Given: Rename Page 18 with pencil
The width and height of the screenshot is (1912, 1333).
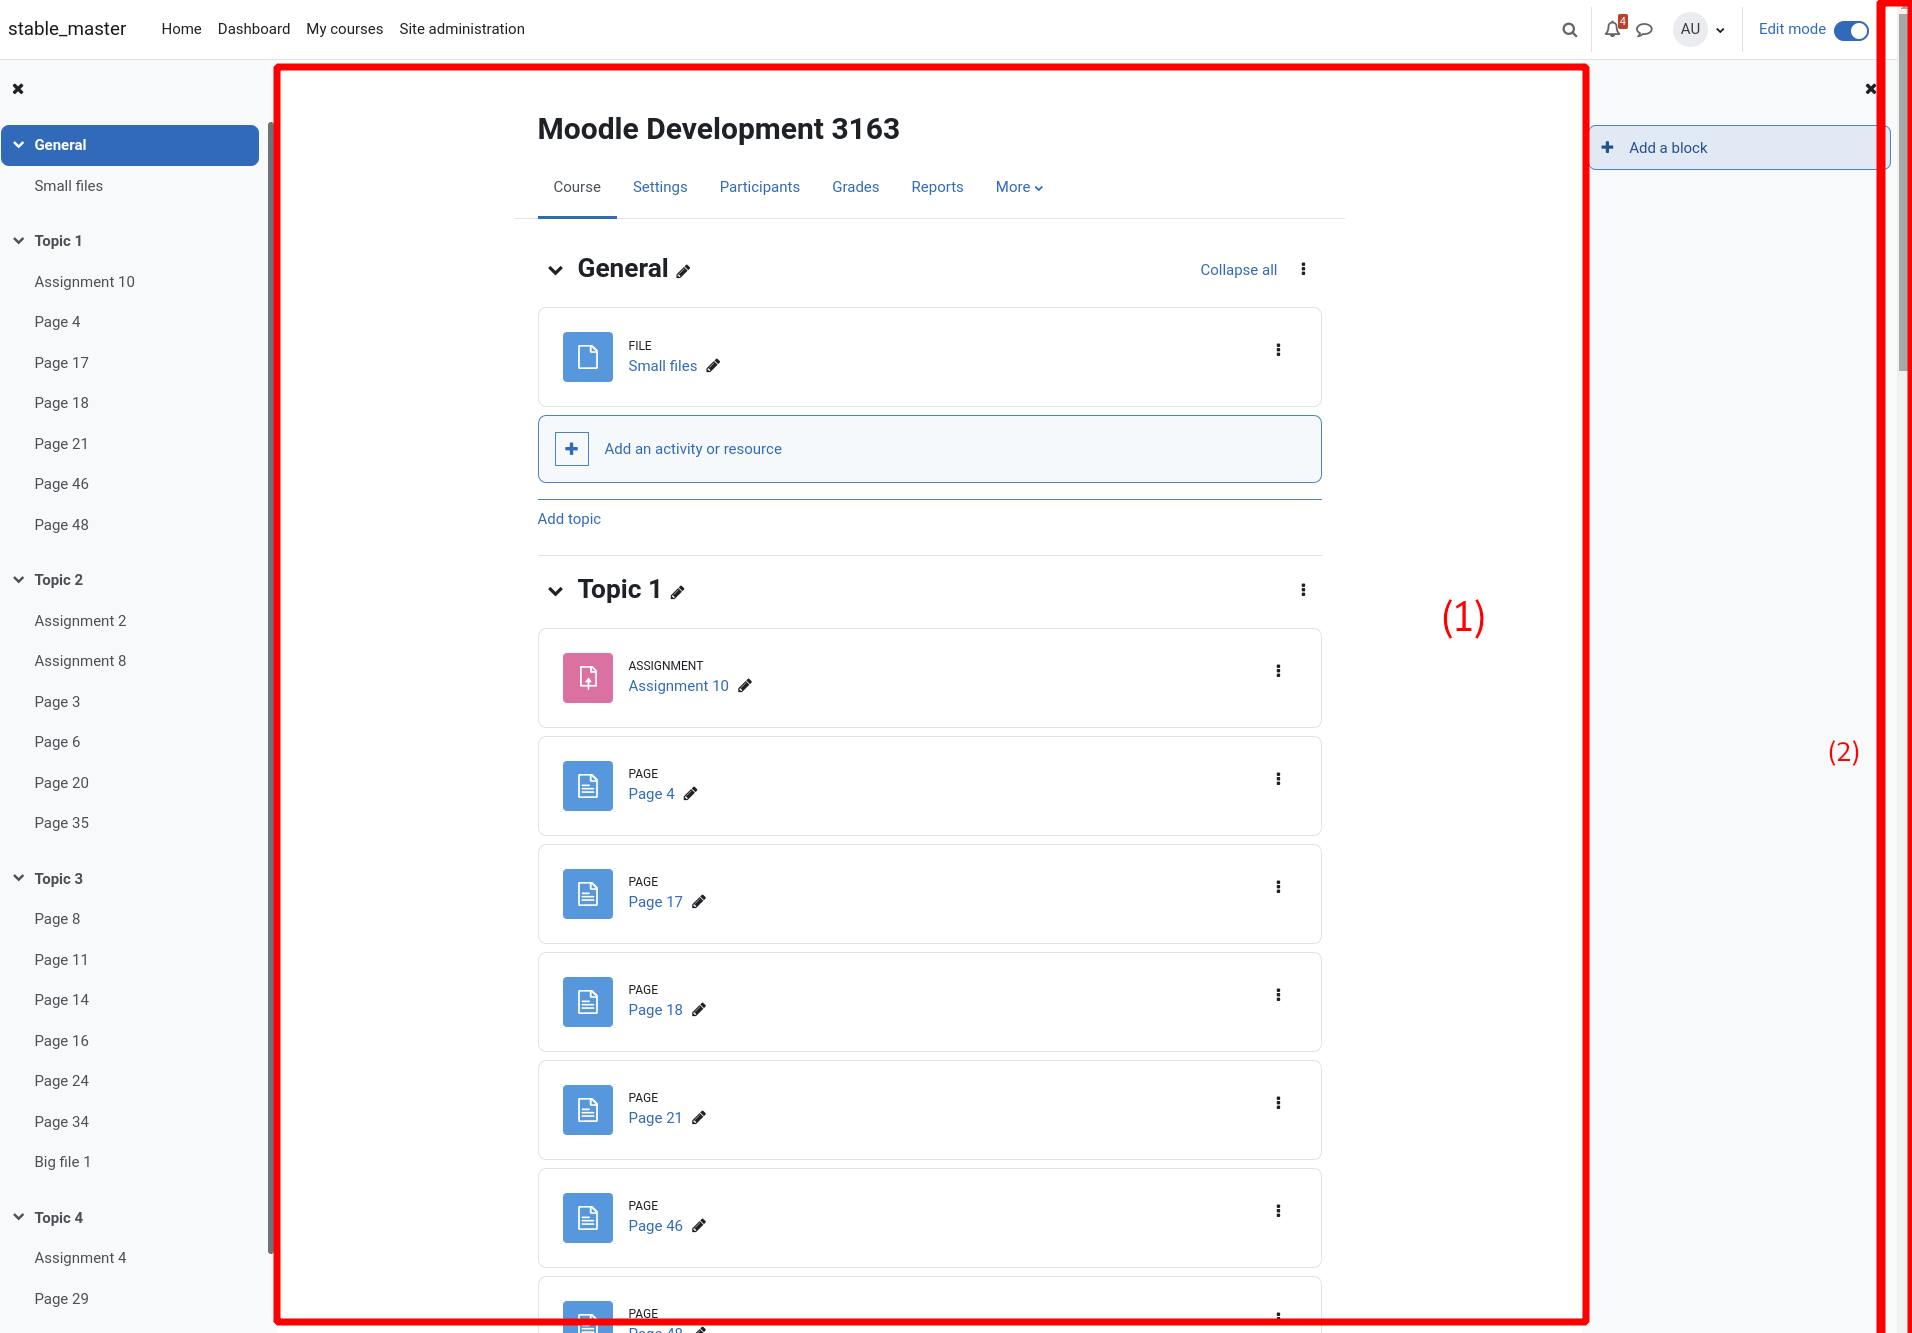Looking at the screenshot, I should (699, 1010).
